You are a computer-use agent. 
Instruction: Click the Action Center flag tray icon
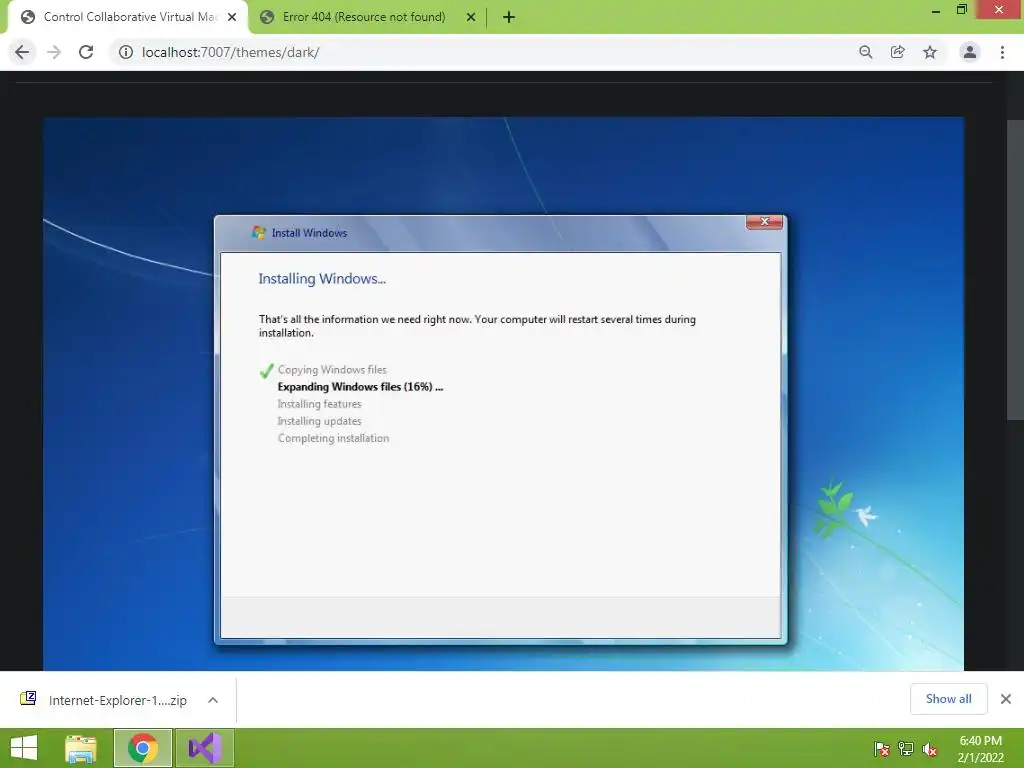pos(882,749)
